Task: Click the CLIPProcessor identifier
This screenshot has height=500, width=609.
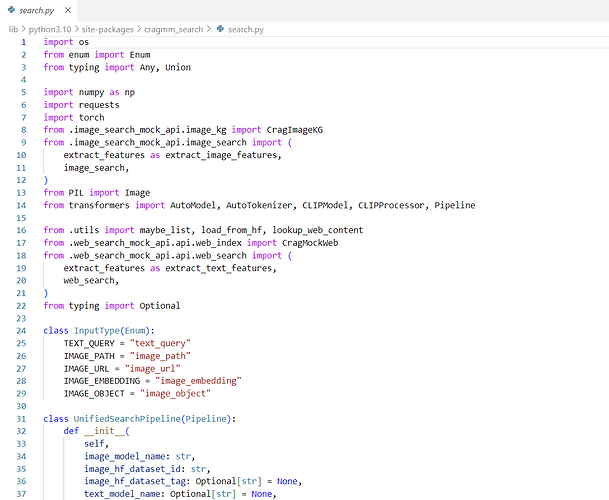Action: coord(391,205)
